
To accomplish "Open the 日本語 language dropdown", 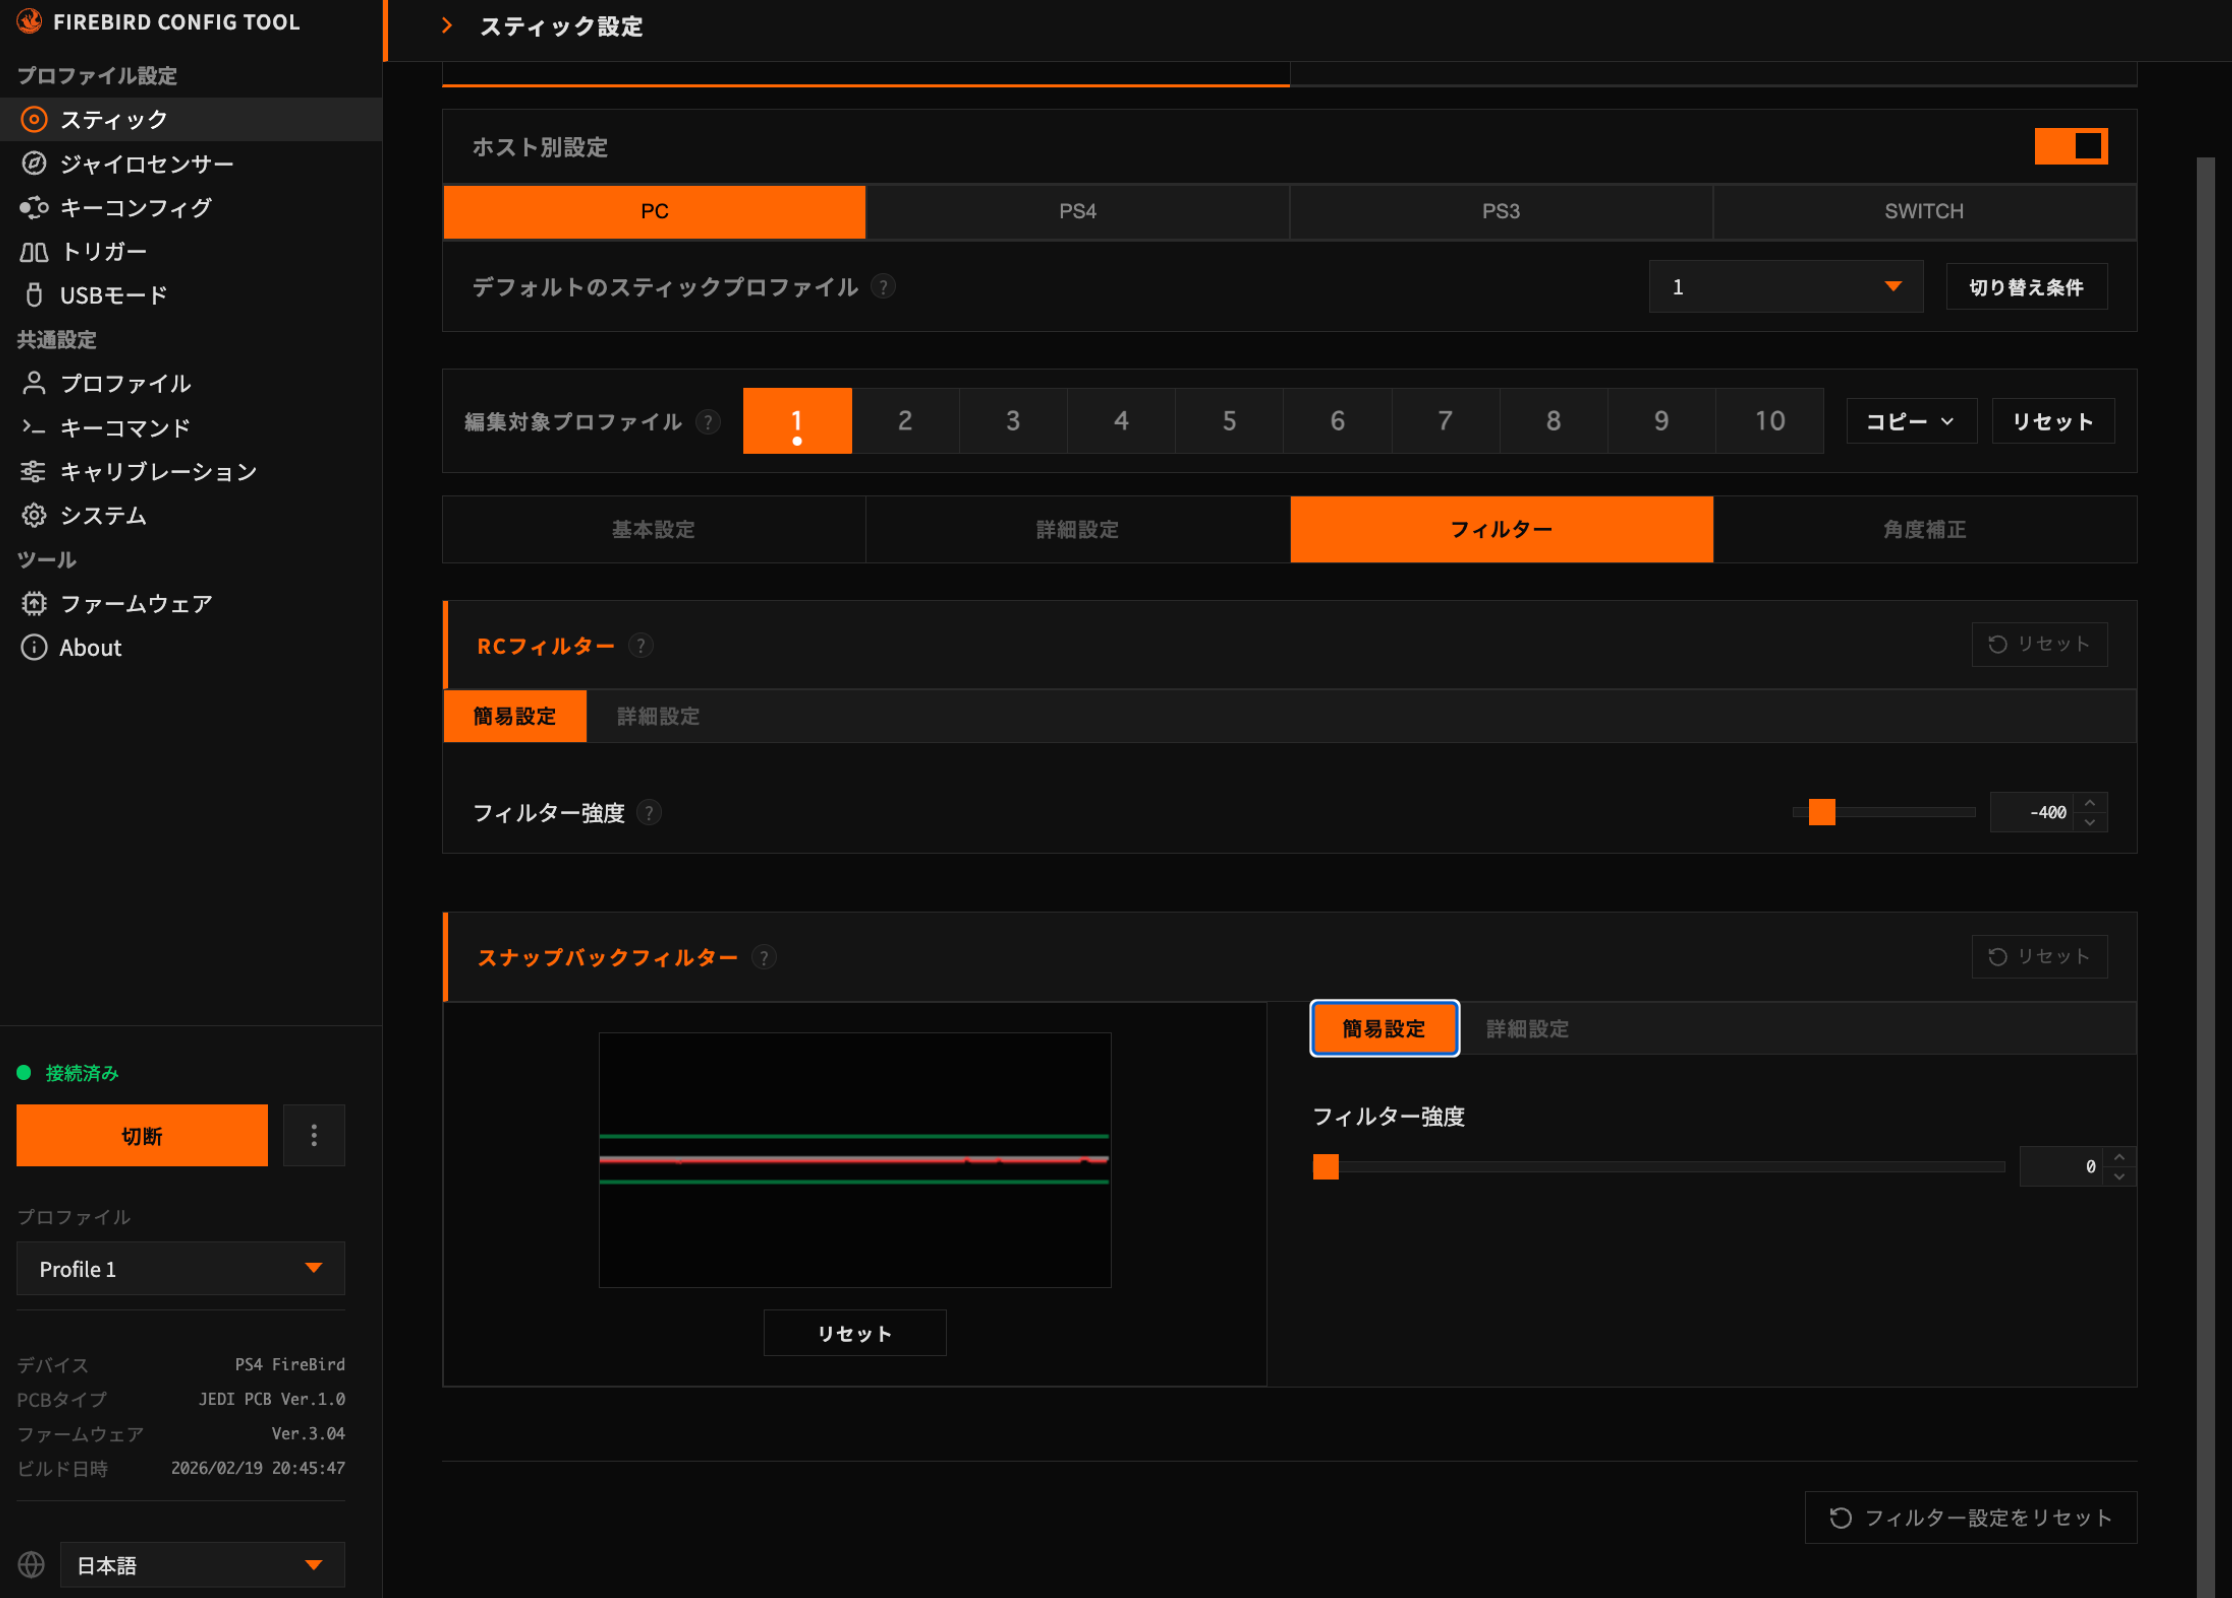I will (202, 1565).
